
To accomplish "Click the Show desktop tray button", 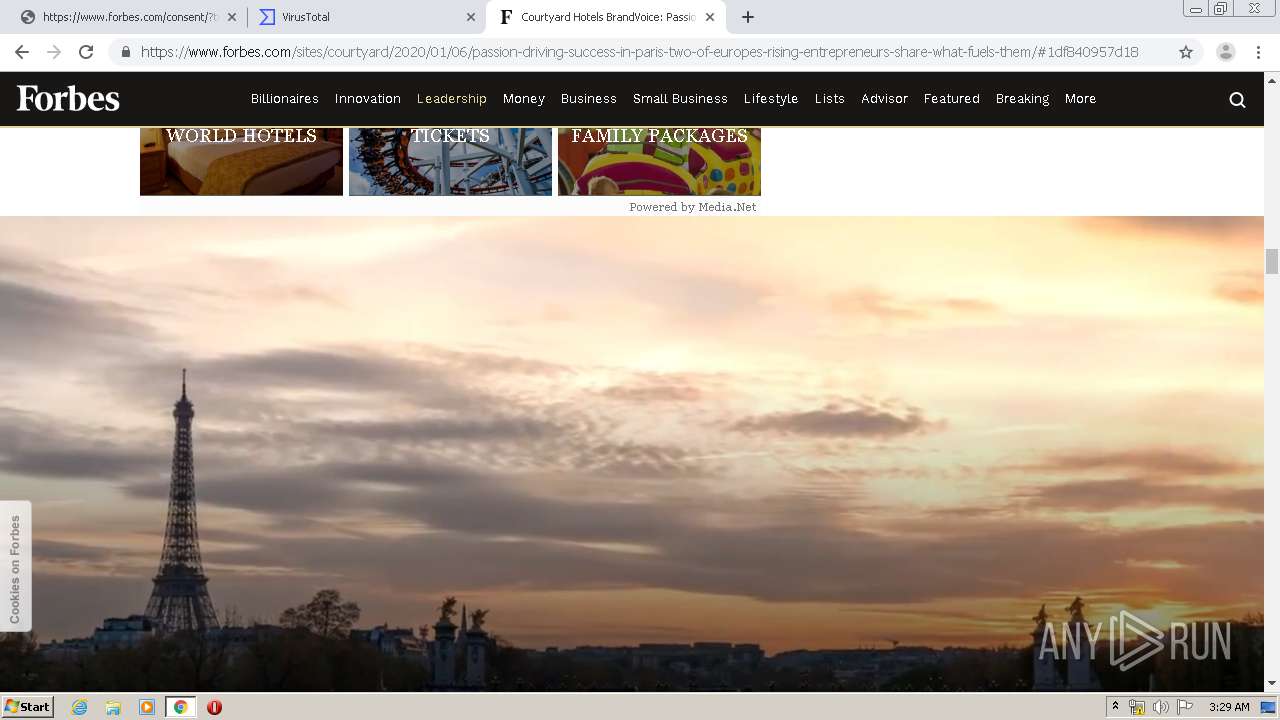I will pyautogui.click(x=1268, y=707).
